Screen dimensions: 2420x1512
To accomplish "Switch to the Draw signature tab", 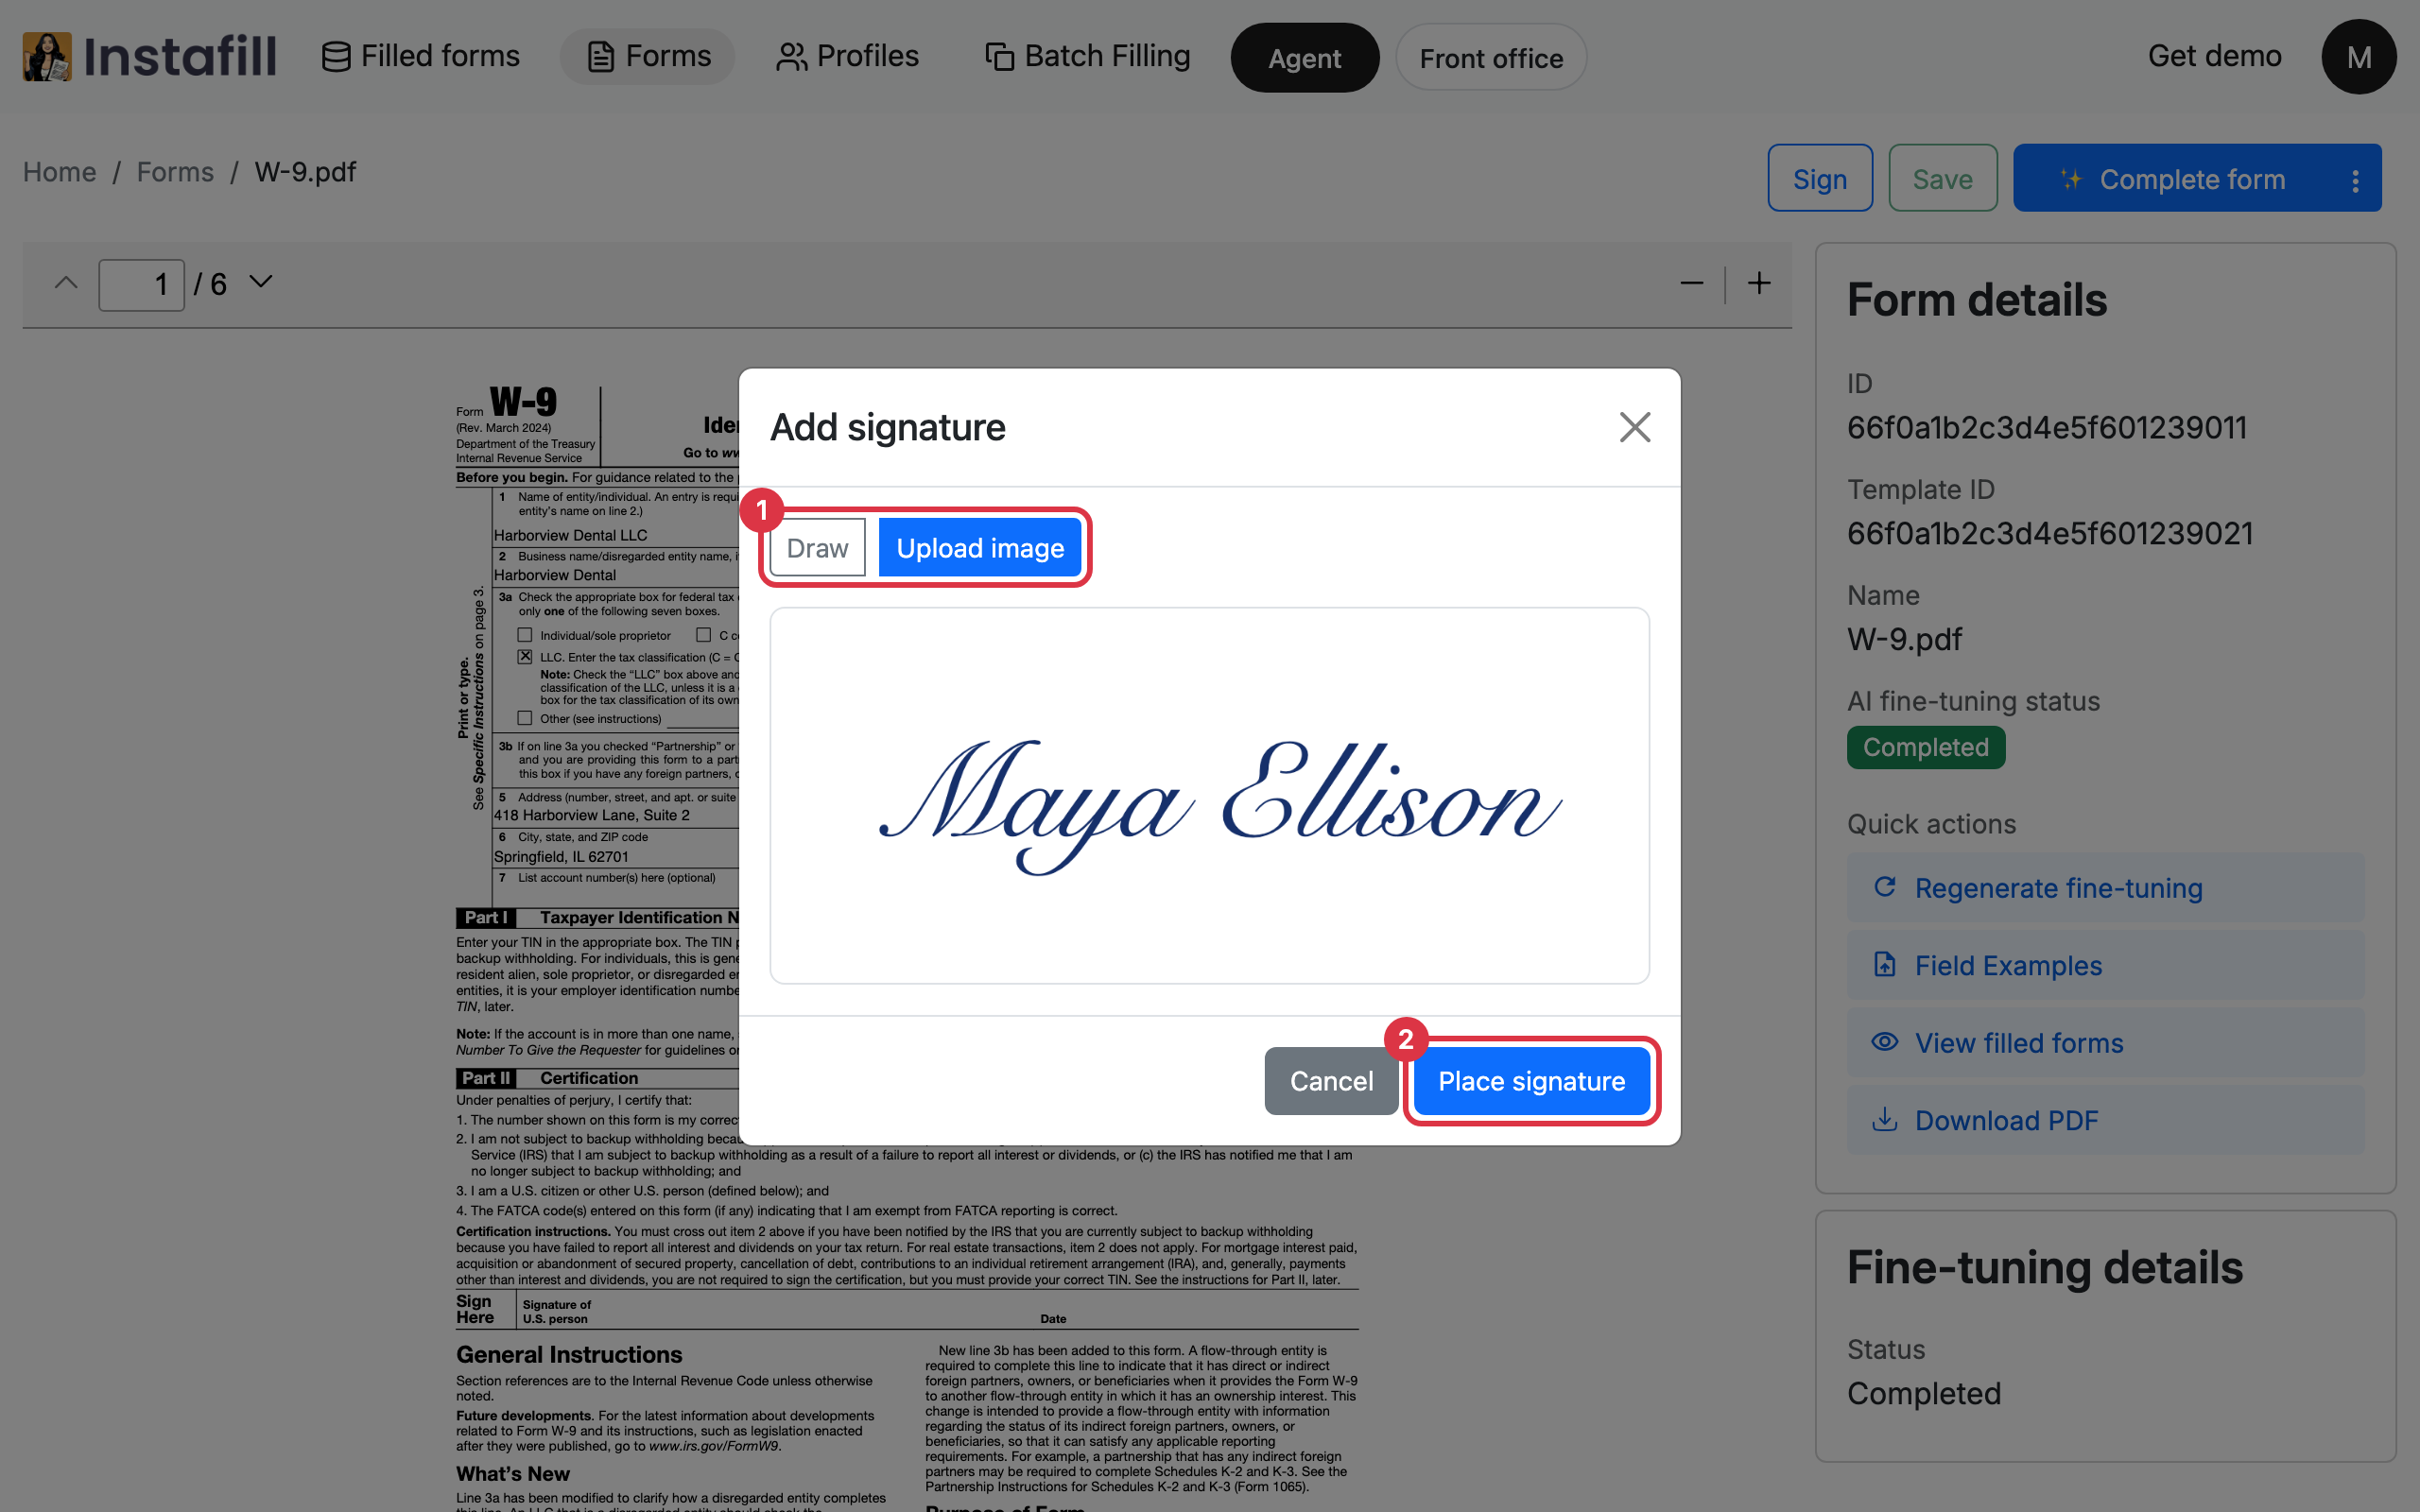I will coord(817,547).
